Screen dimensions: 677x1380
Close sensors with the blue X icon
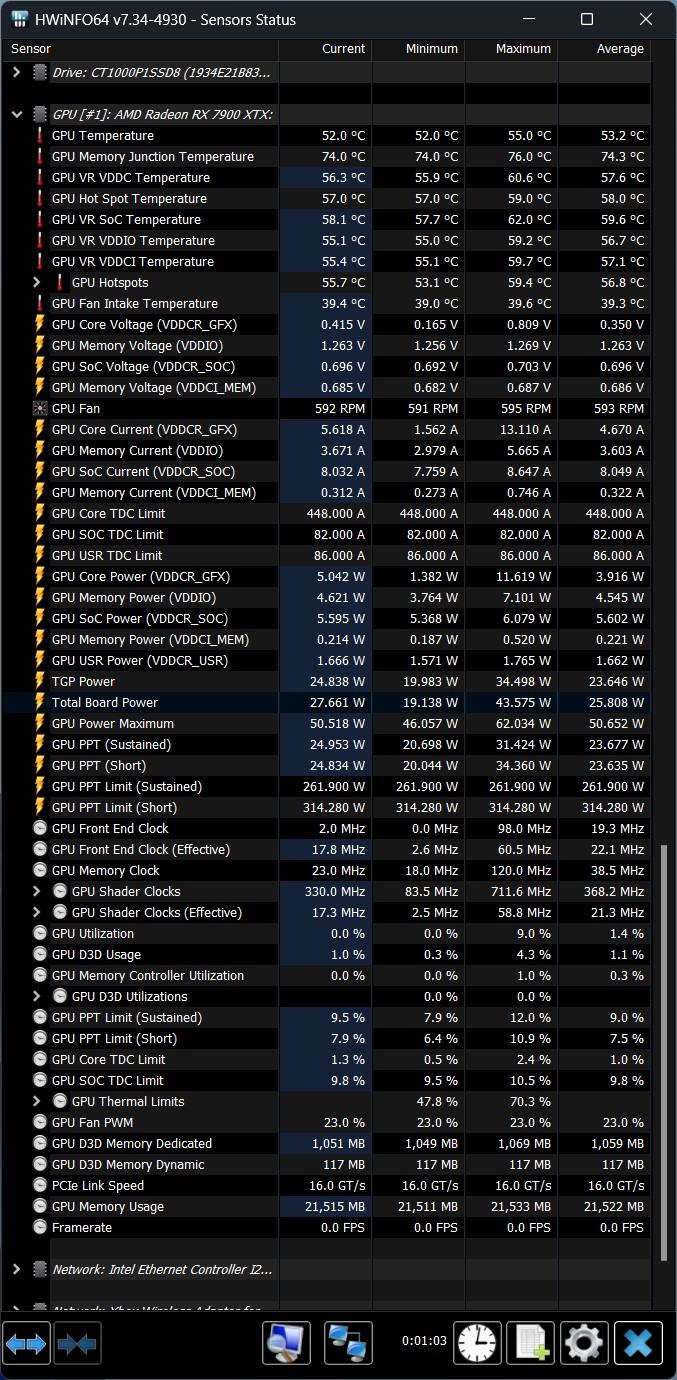[x=638, y=1343]
